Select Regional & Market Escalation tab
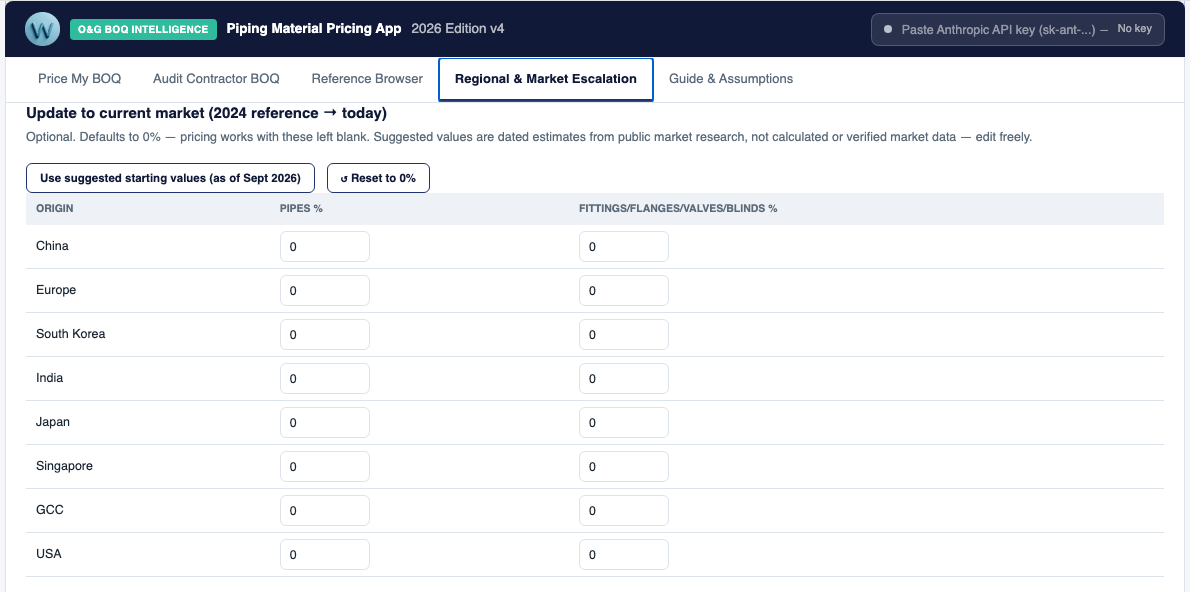 [546, 79]
